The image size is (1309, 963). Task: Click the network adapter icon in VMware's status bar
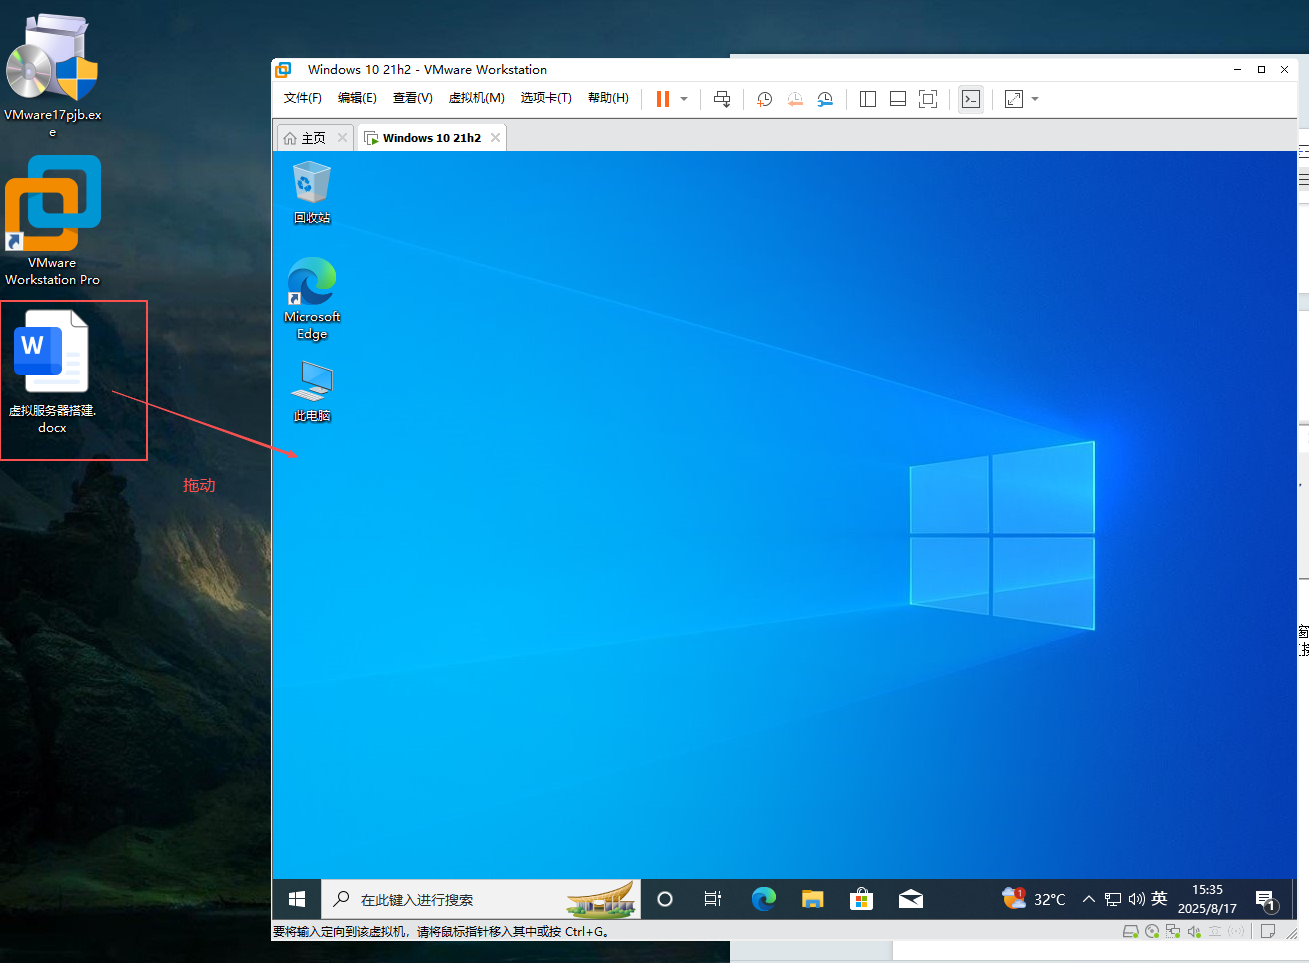[x=1172, y=931]
